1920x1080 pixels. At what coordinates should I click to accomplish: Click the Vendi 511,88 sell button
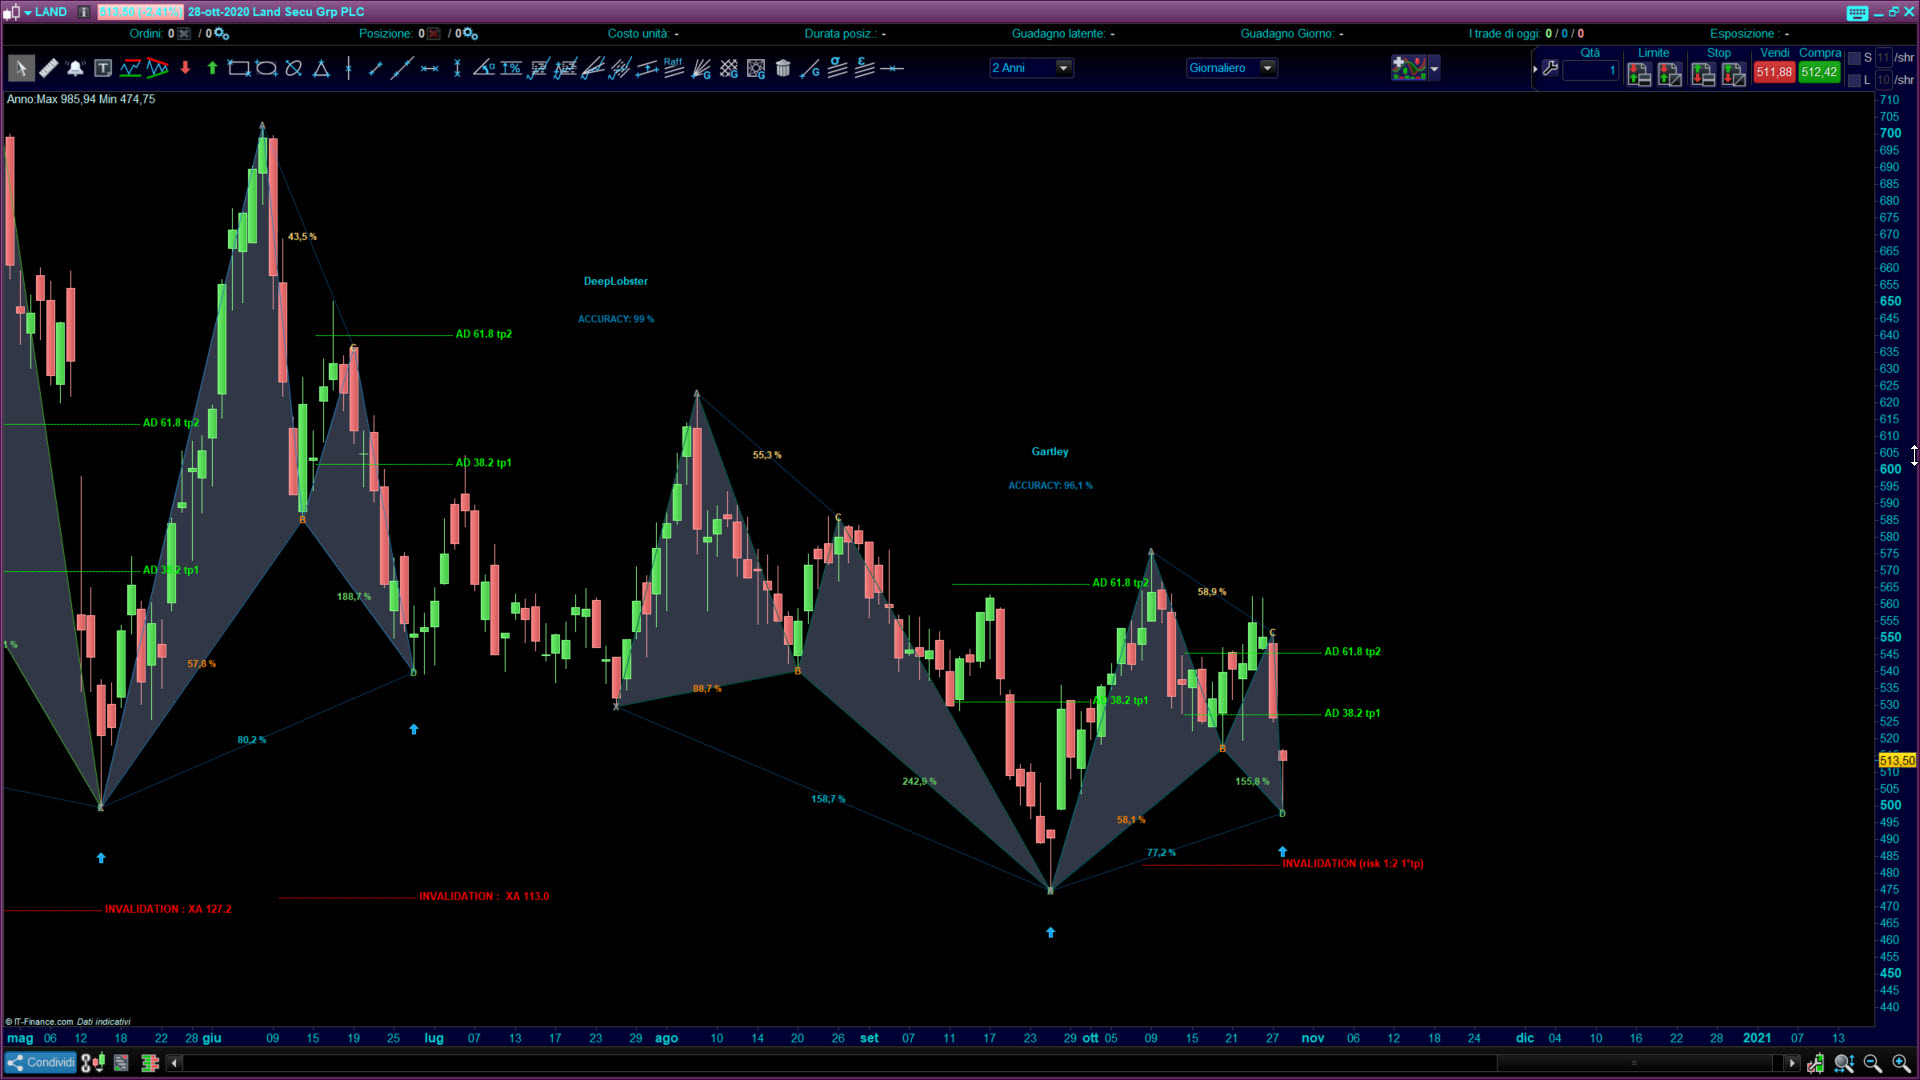click(x=1773, y=72)
